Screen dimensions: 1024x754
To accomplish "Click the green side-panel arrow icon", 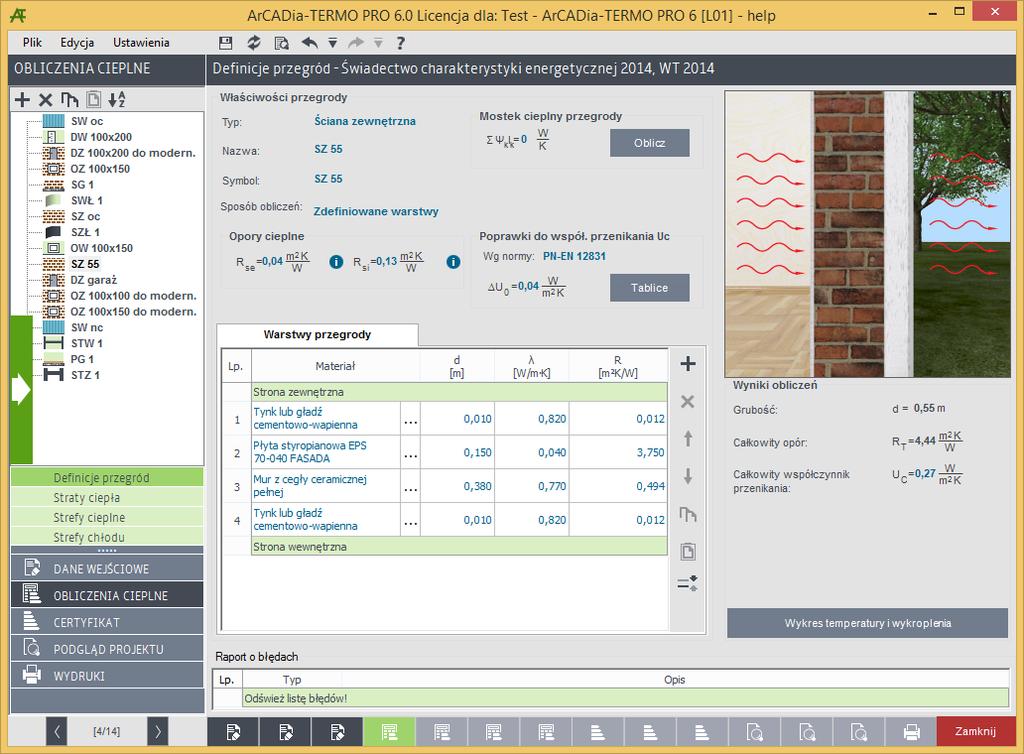I will coord(21,389).
